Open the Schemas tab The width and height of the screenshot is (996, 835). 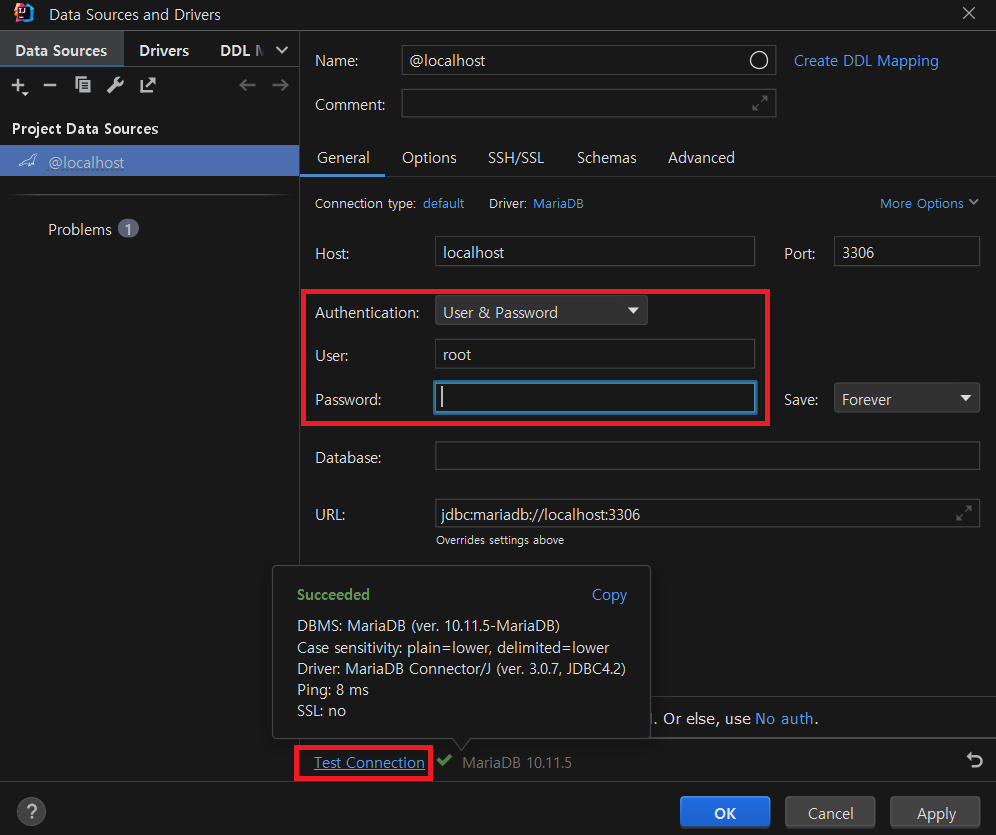point(606,157)
